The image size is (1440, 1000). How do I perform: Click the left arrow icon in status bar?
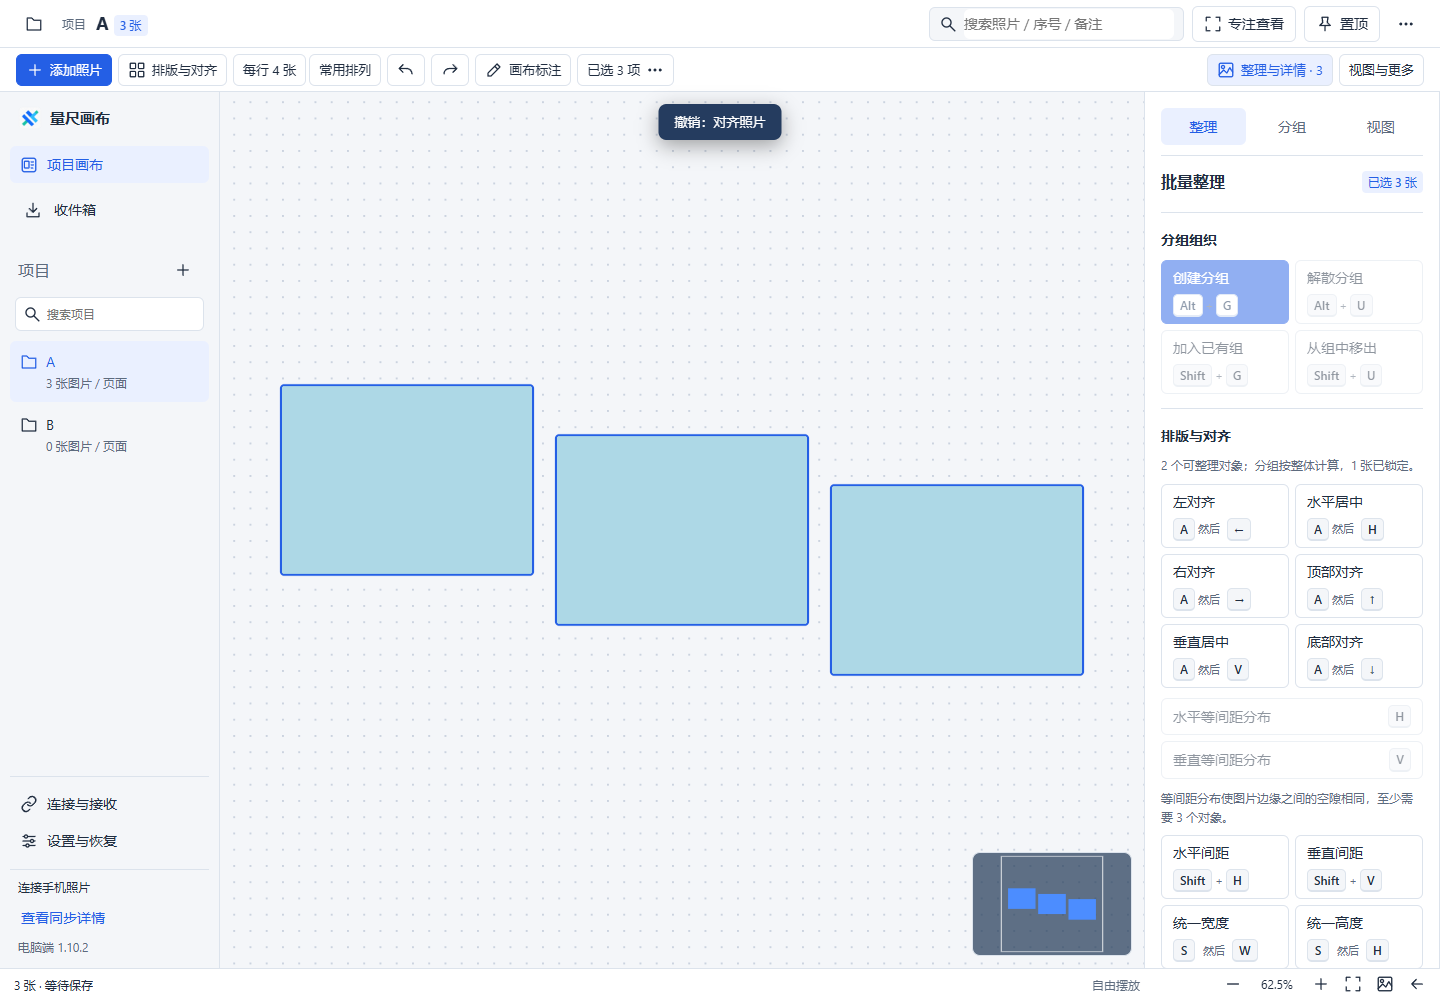click(1417, 985)
